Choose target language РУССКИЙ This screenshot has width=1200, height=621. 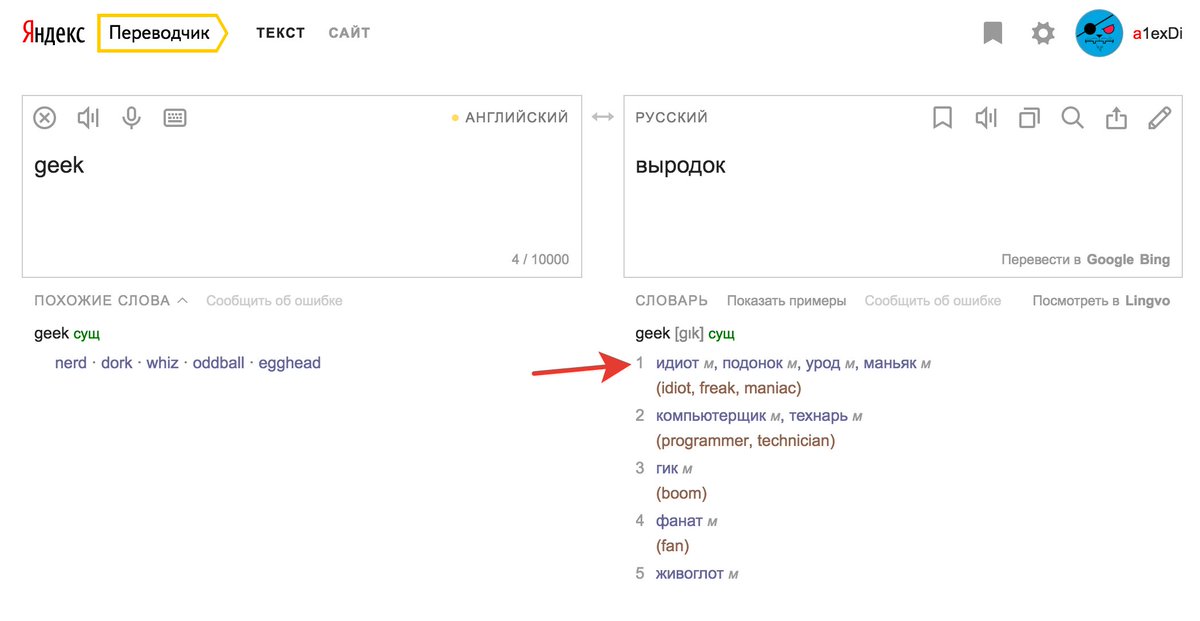coord(672,117)
